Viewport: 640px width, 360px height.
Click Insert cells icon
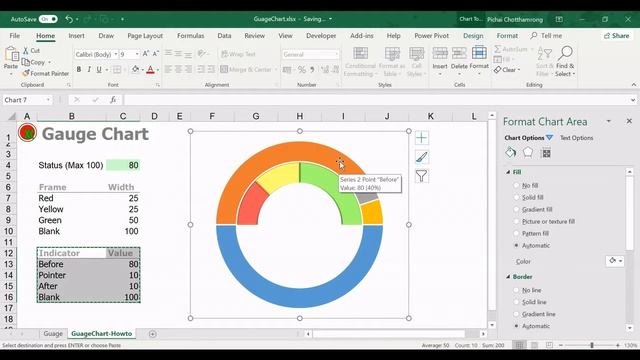pyautogui.click(x=440, y=53)
